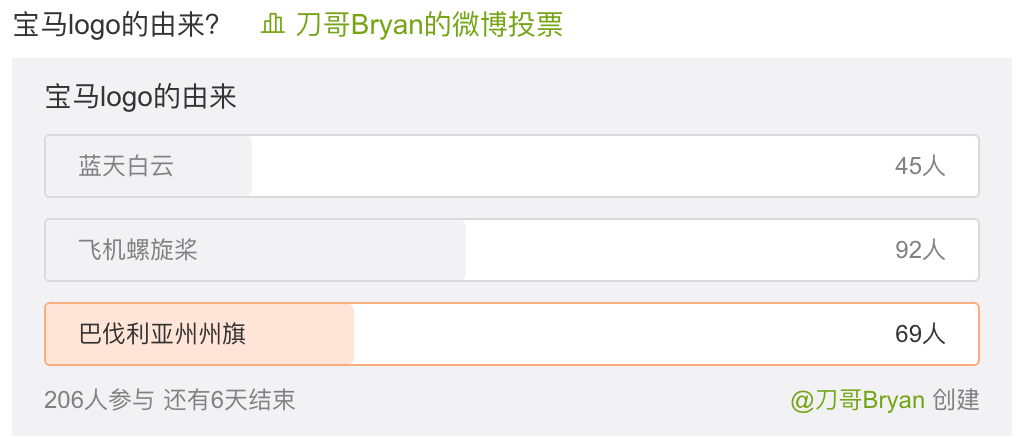Click the 45人 vote count
The height and width of the screenshot is (438, 1026).
pos(920,166)
